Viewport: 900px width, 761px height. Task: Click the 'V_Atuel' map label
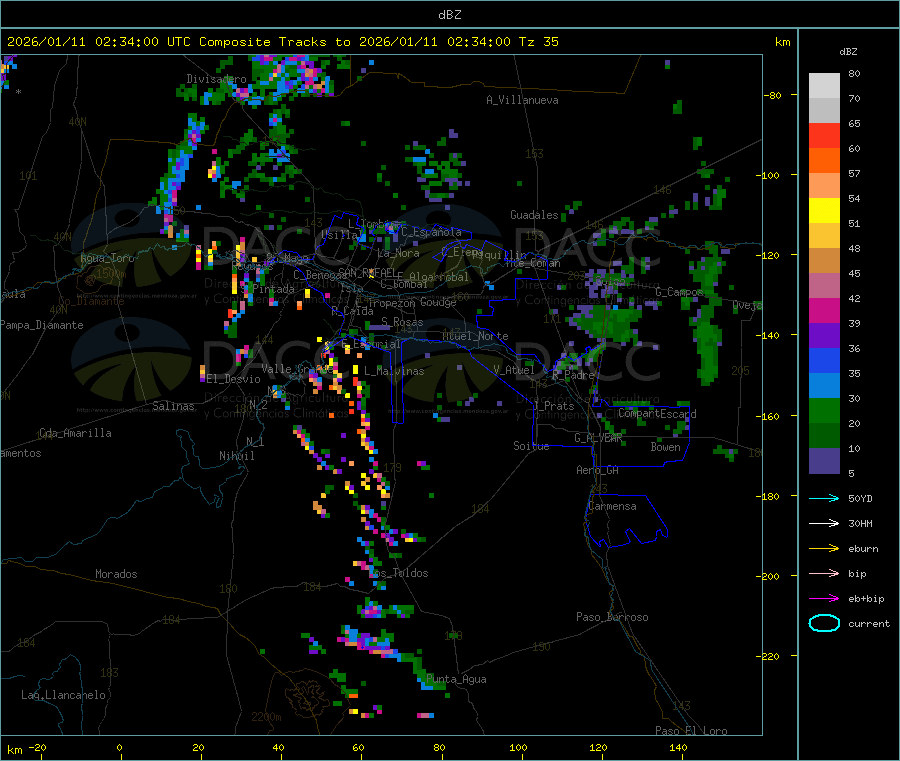pyautogui.click(x=513, y=370)
